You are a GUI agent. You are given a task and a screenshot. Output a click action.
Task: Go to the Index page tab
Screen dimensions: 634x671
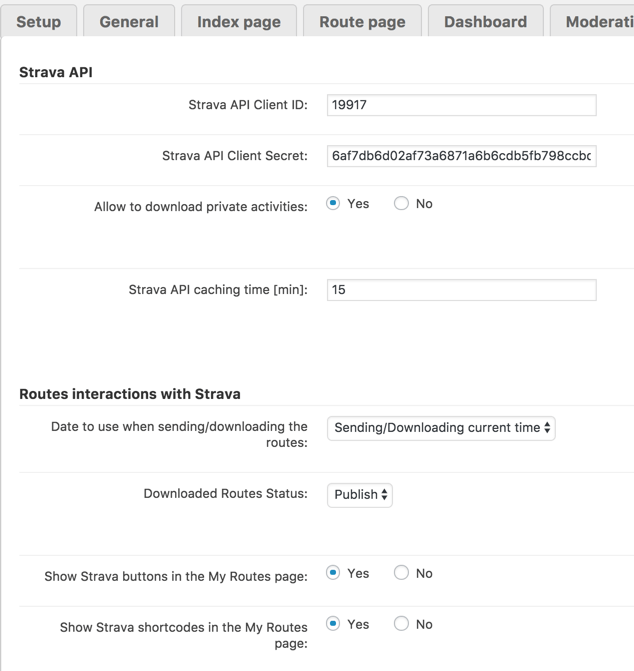point(239,22)
